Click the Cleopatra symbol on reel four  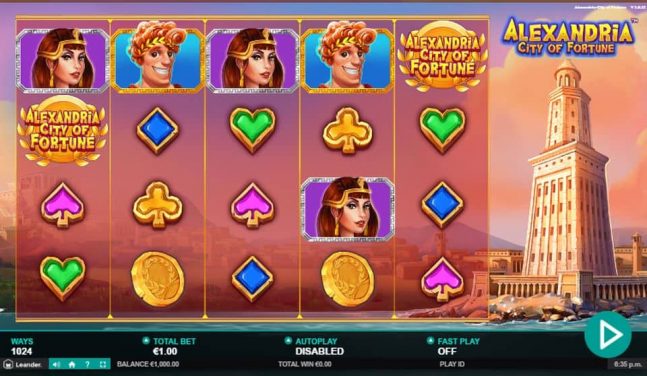tap(347, 208)
